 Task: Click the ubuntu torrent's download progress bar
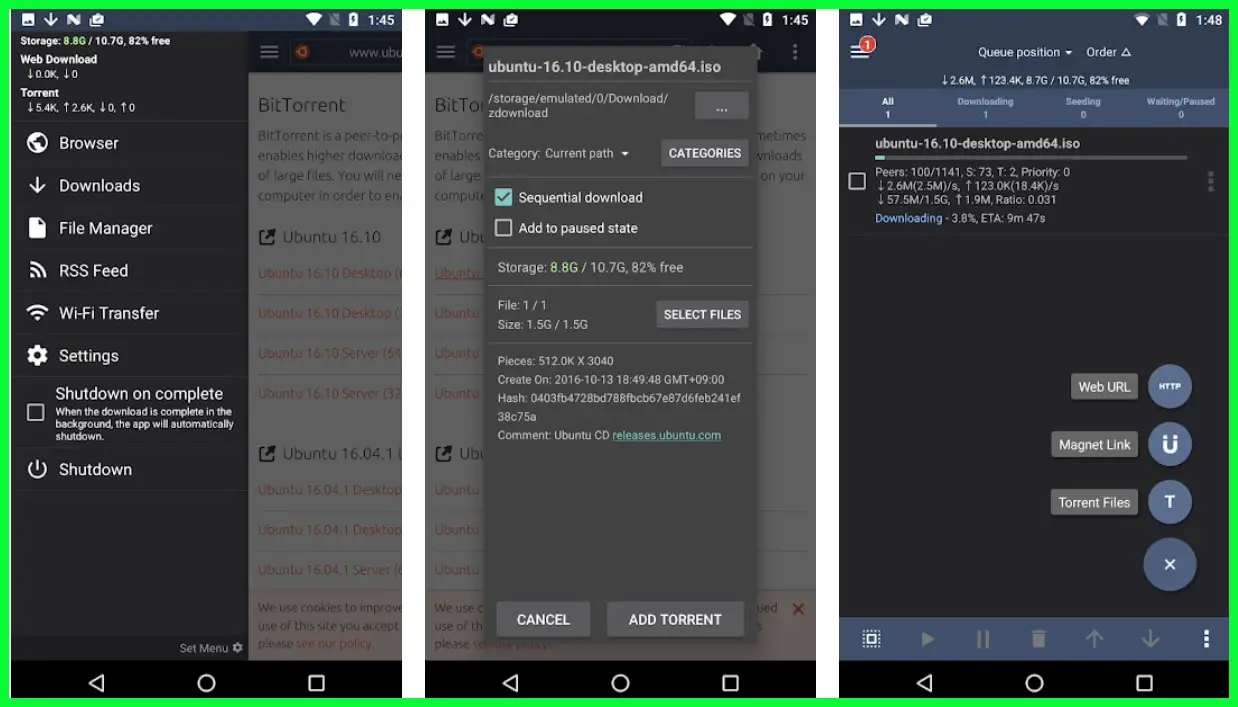pyautogui.click(x=1031, y=158)
